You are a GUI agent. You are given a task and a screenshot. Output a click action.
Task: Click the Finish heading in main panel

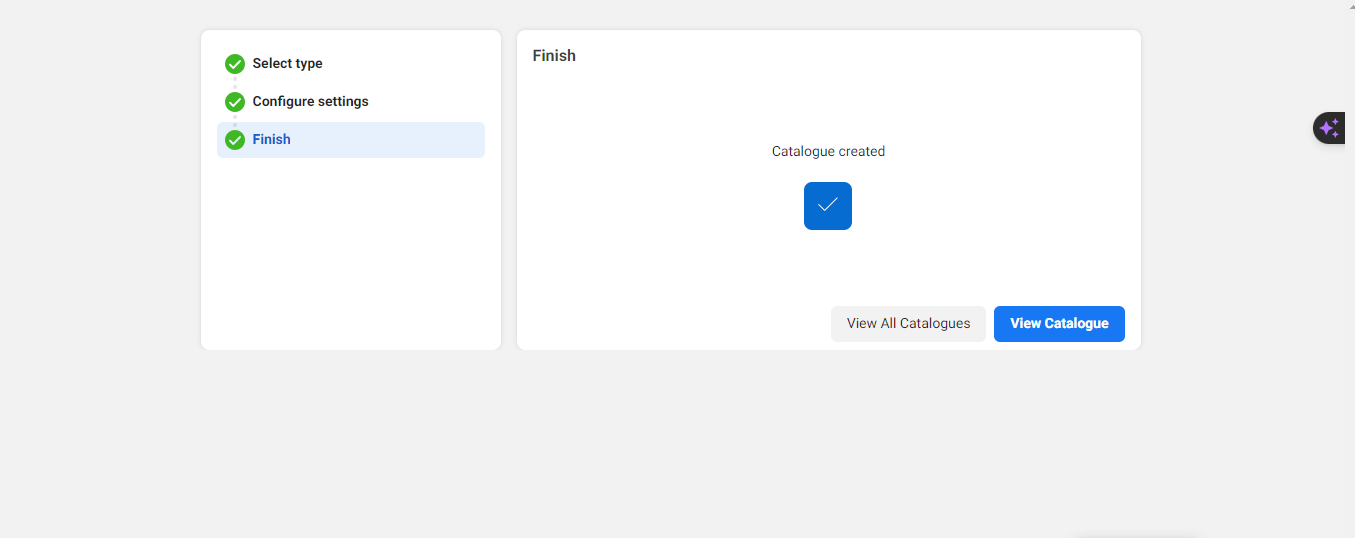point(554,56)
